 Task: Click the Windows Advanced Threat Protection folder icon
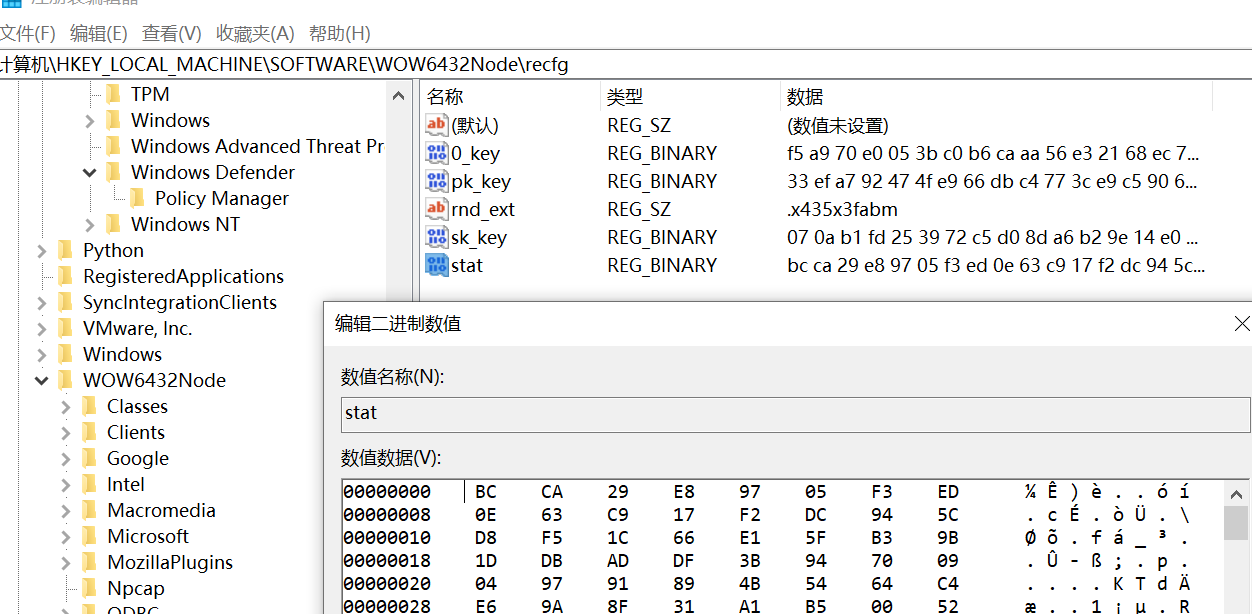click(x=113, y=146)
